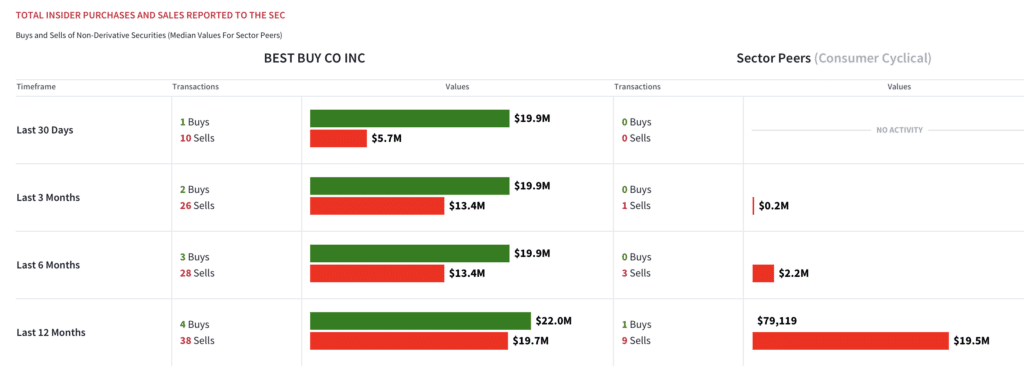
Task: Click sector peers '1 Buys' in Last 12 Months
Action: point(637,324)
